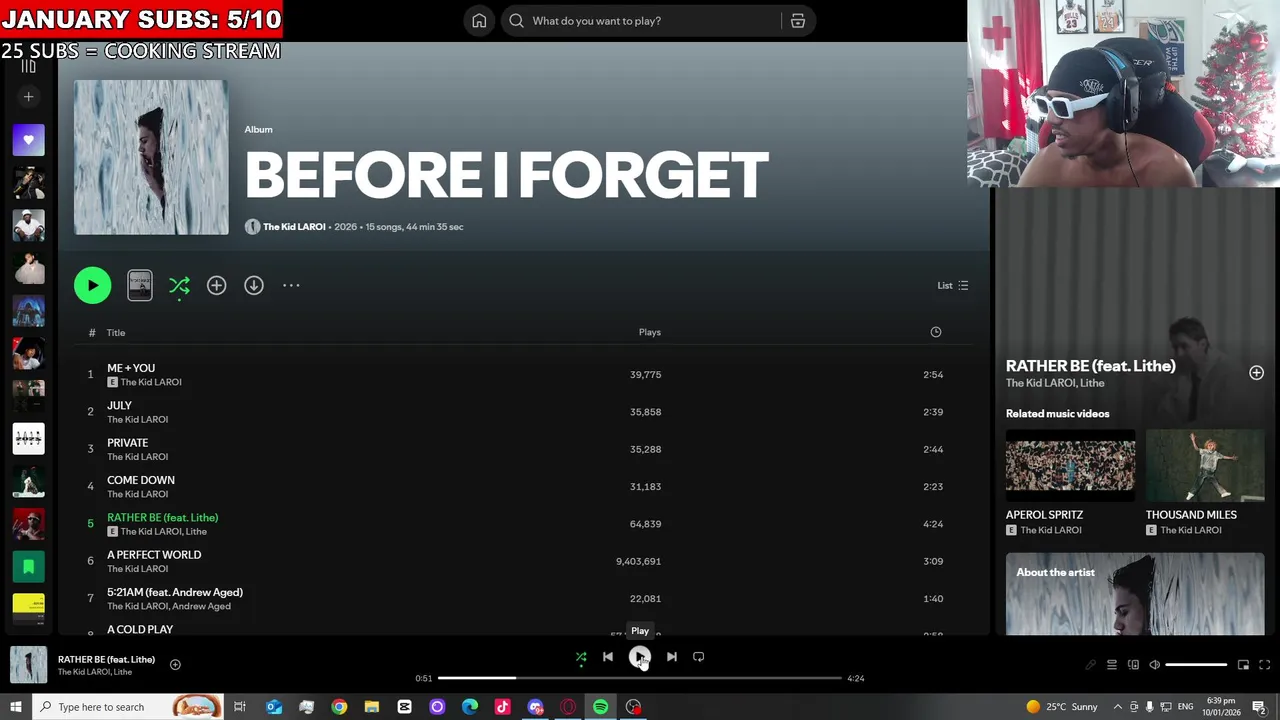Skip to the previous track
Screen dimensions: 1280x720
coord(607,657)
